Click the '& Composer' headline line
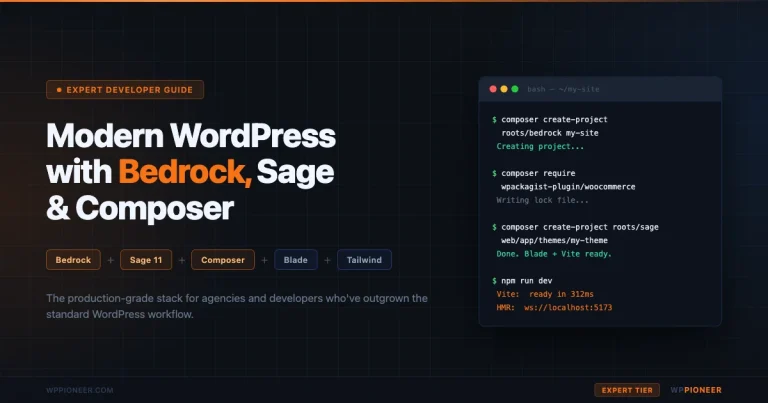 tap(140, 208)
